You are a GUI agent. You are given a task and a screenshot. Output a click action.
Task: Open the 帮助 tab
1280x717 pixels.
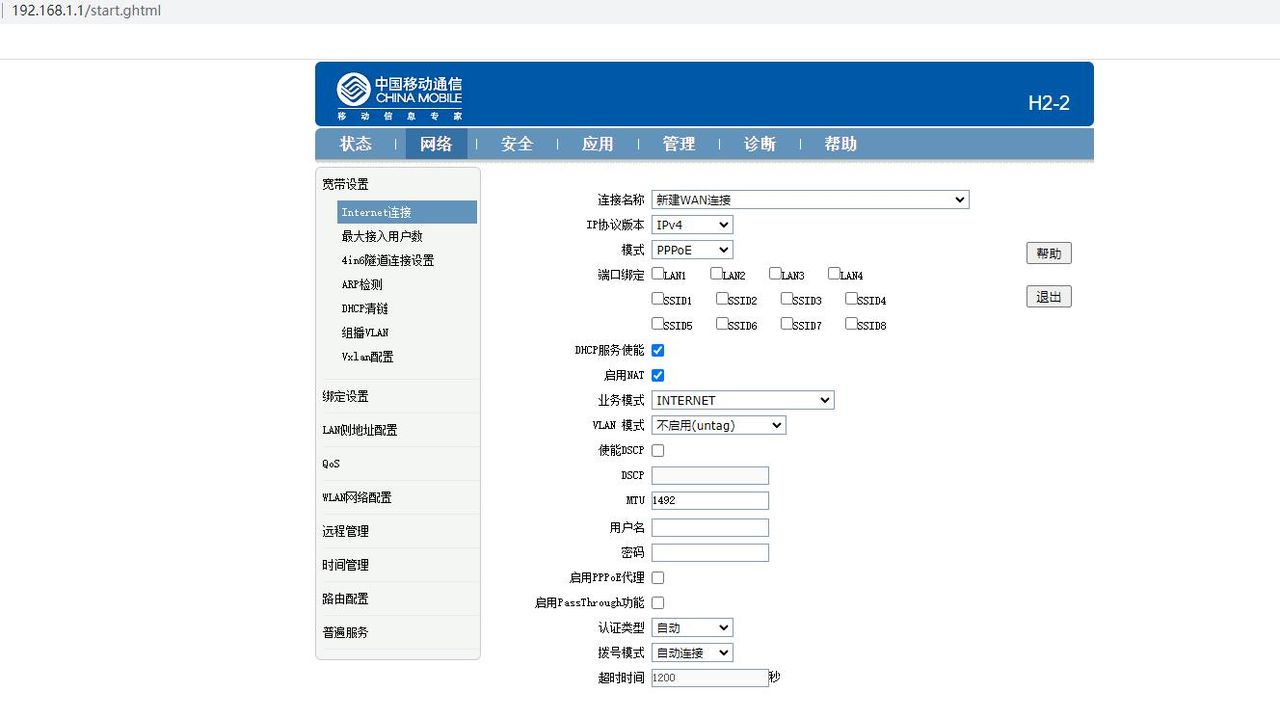(841, 144)
